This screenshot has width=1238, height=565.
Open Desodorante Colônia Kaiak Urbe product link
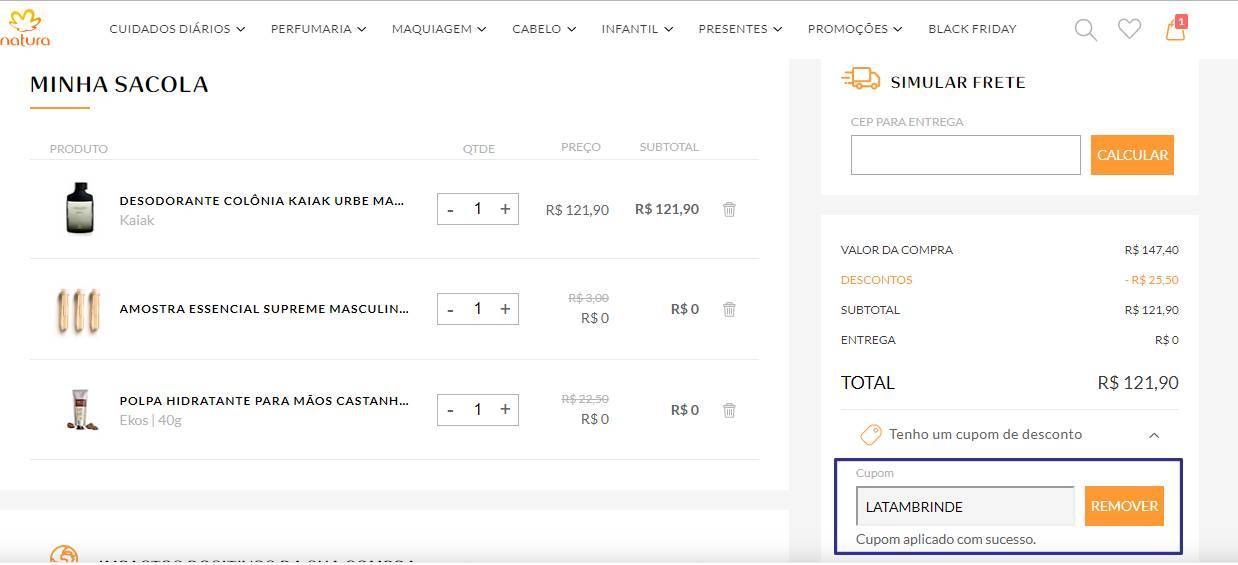coord(262,201)
